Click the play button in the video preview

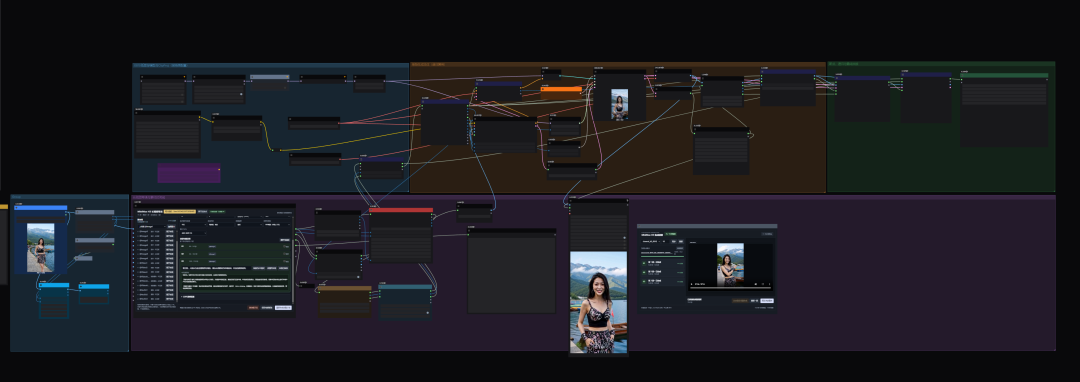point(692,284)
